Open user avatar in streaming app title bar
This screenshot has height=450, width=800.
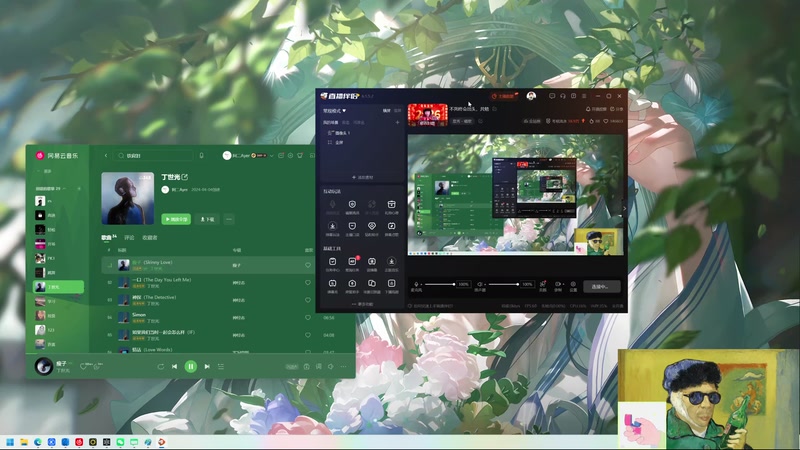click(x=531, y=96)
